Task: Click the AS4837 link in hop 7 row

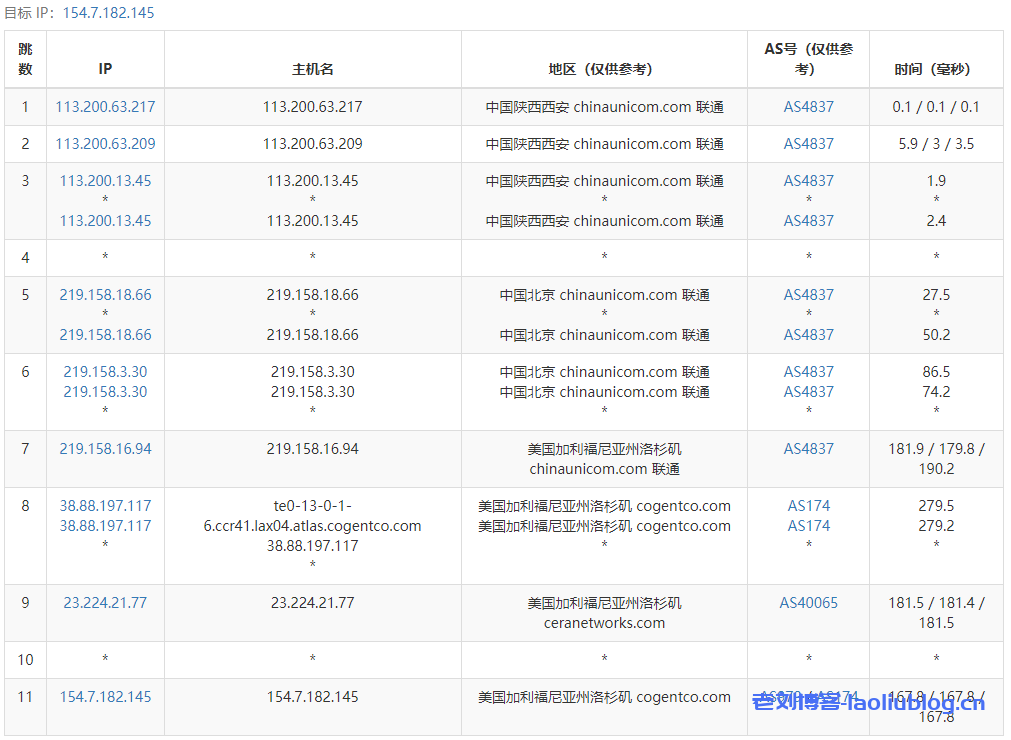Action: pos(808,449)
